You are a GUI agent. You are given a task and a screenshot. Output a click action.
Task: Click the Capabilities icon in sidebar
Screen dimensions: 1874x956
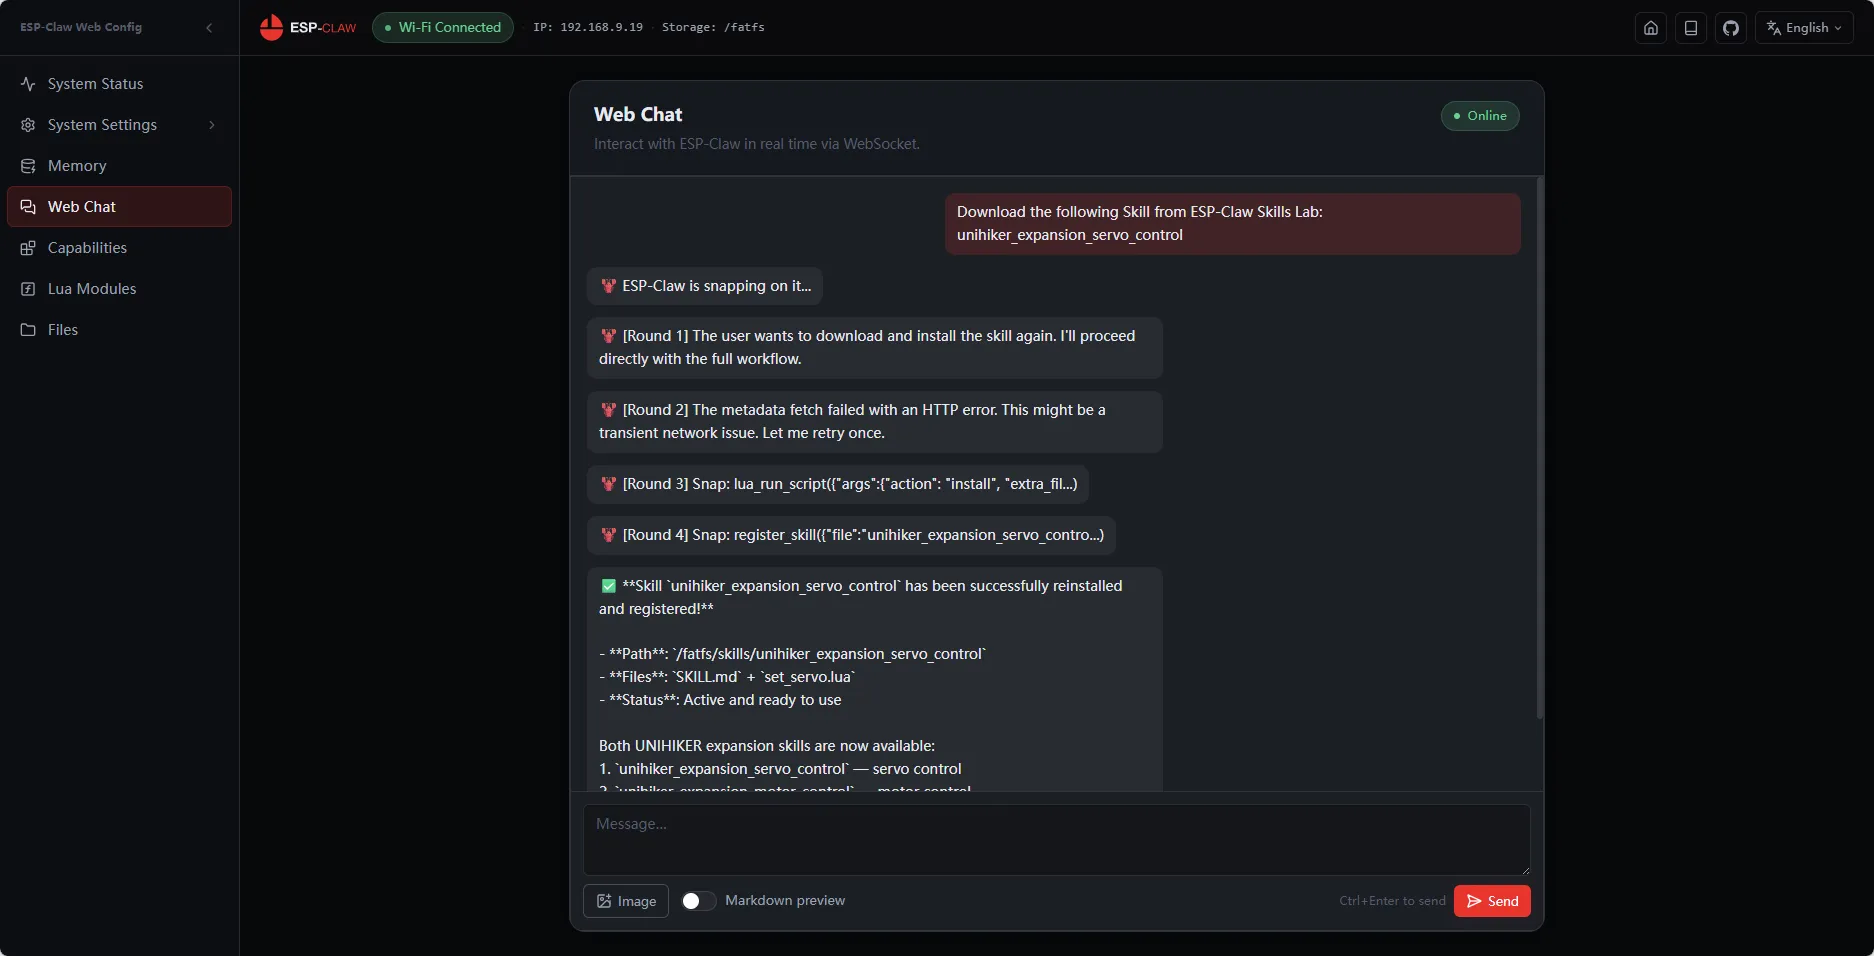point(28,248)
